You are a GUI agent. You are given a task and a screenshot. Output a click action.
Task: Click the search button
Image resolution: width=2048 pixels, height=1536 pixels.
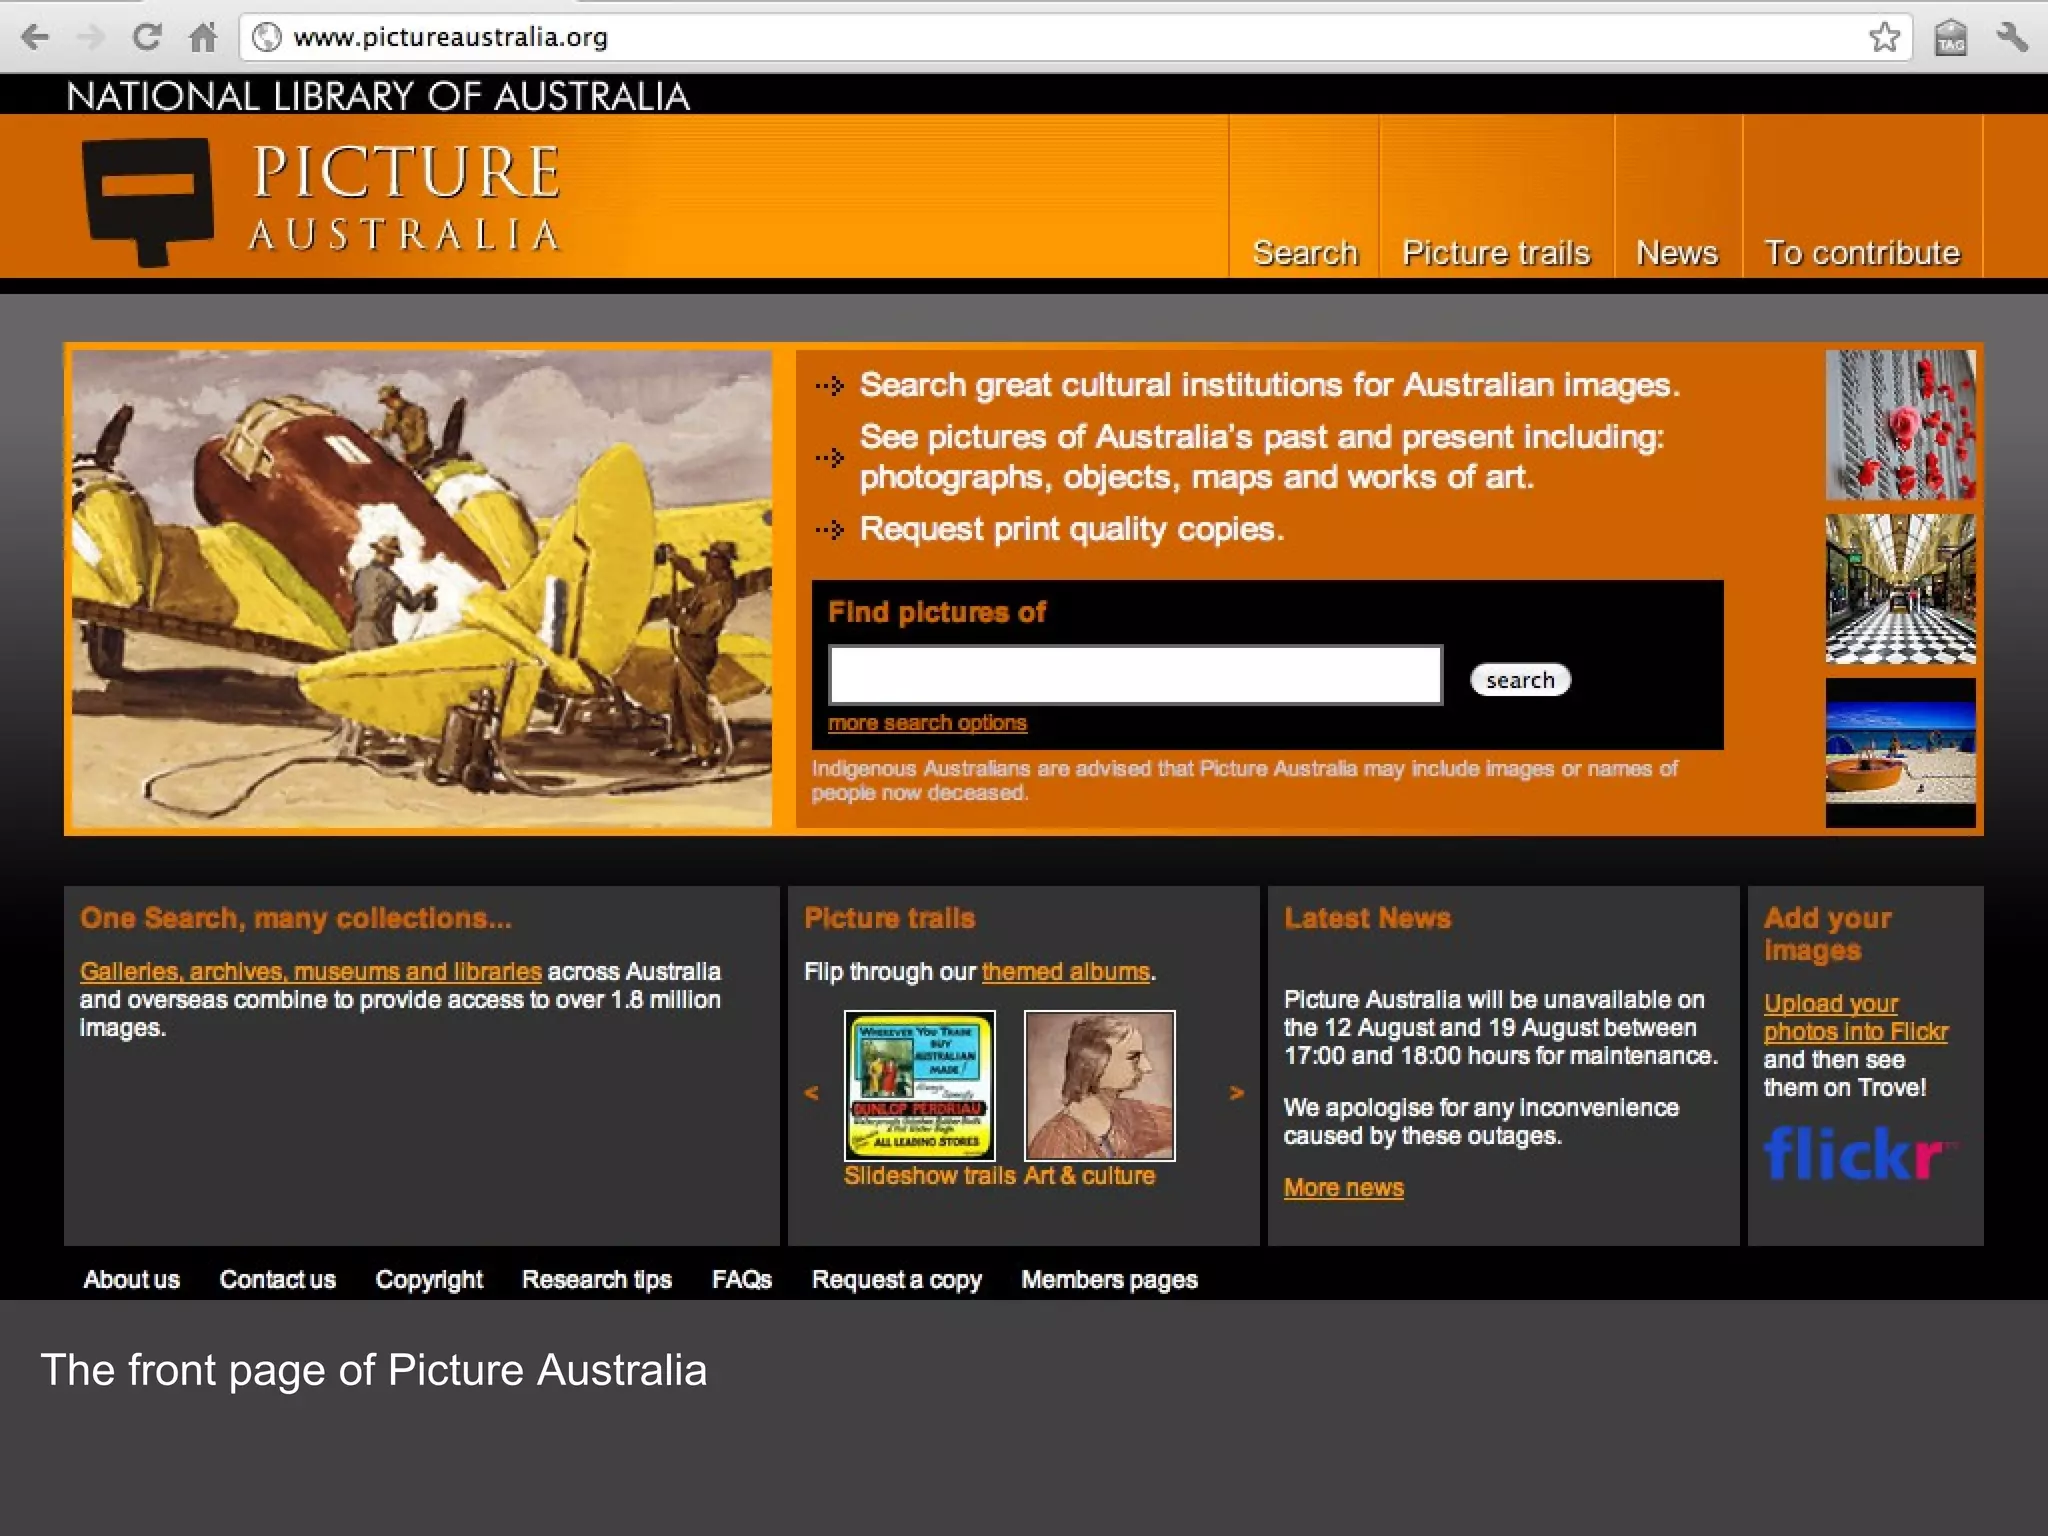tap(1520, 680)
